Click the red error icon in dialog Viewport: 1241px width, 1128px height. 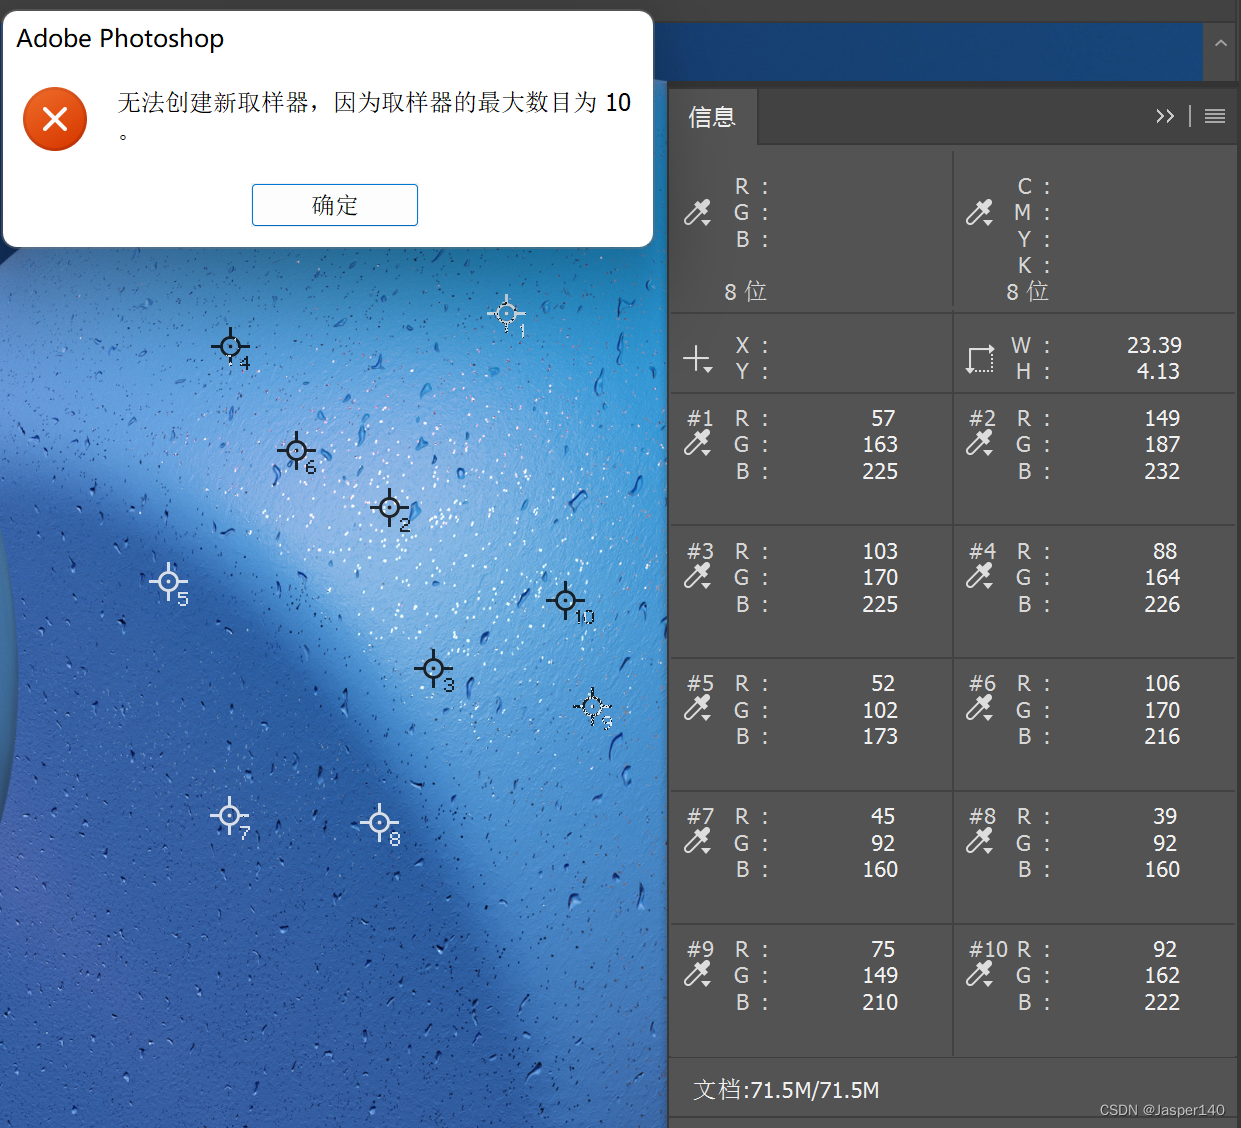[x=55, y=119]
